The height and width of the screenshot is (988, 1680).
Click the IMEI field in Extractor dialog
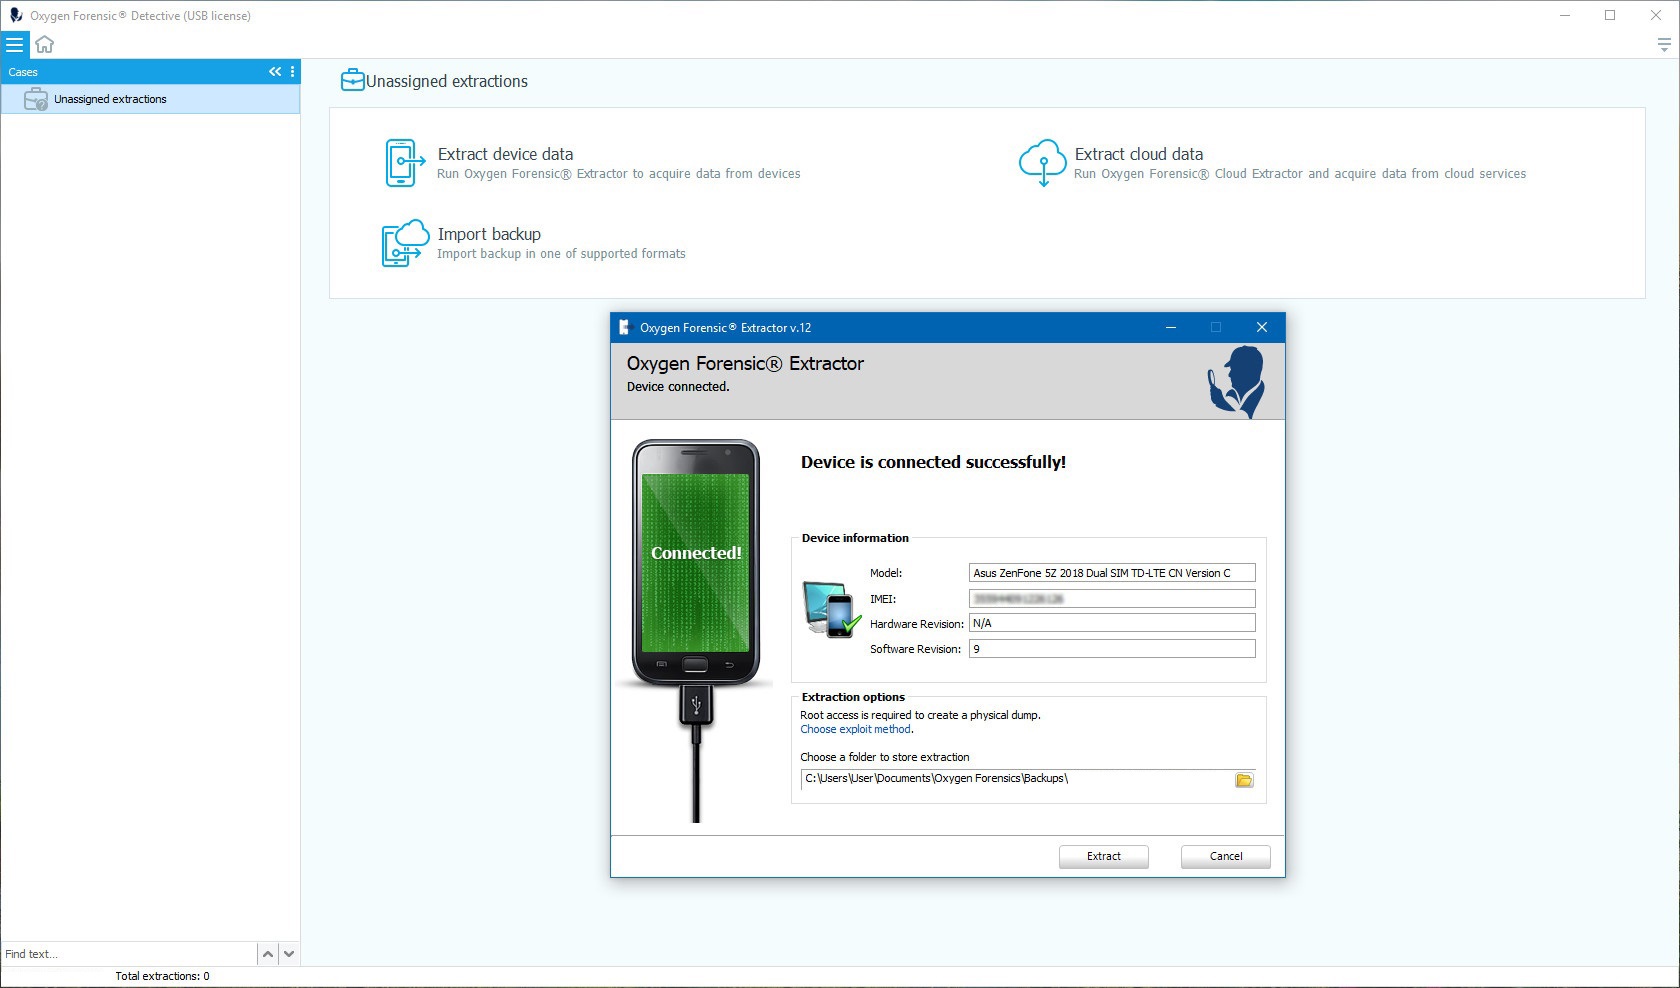[x=1112, y=598]
